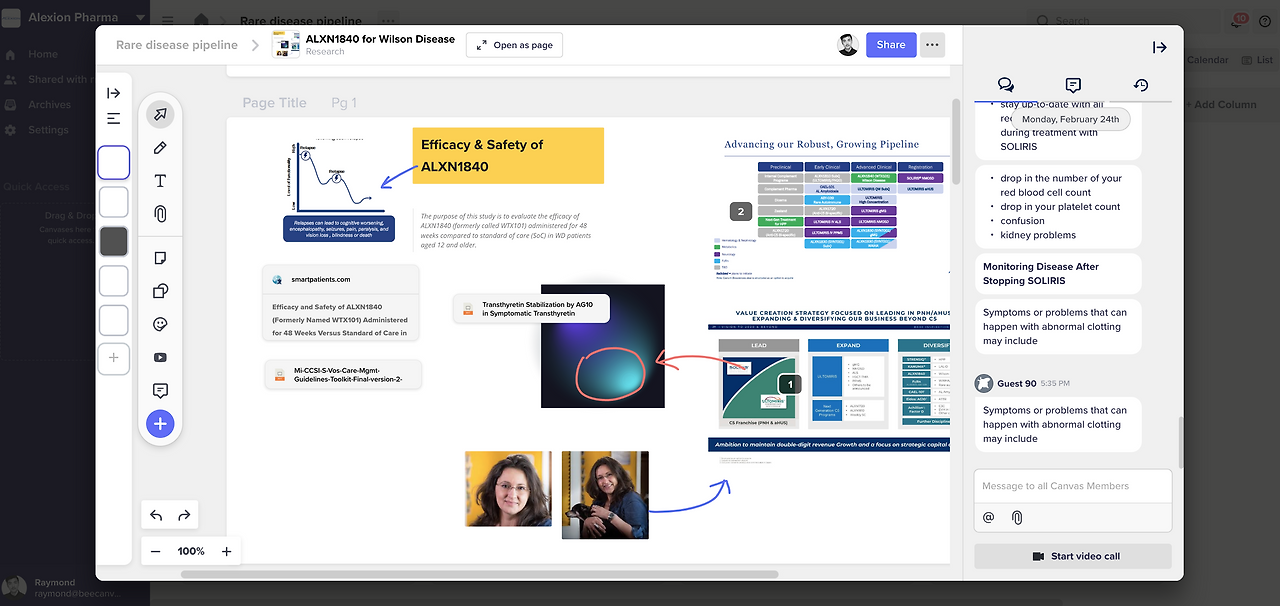
Task: Select the pencil drawing tool
Action: tap(160, 147)
